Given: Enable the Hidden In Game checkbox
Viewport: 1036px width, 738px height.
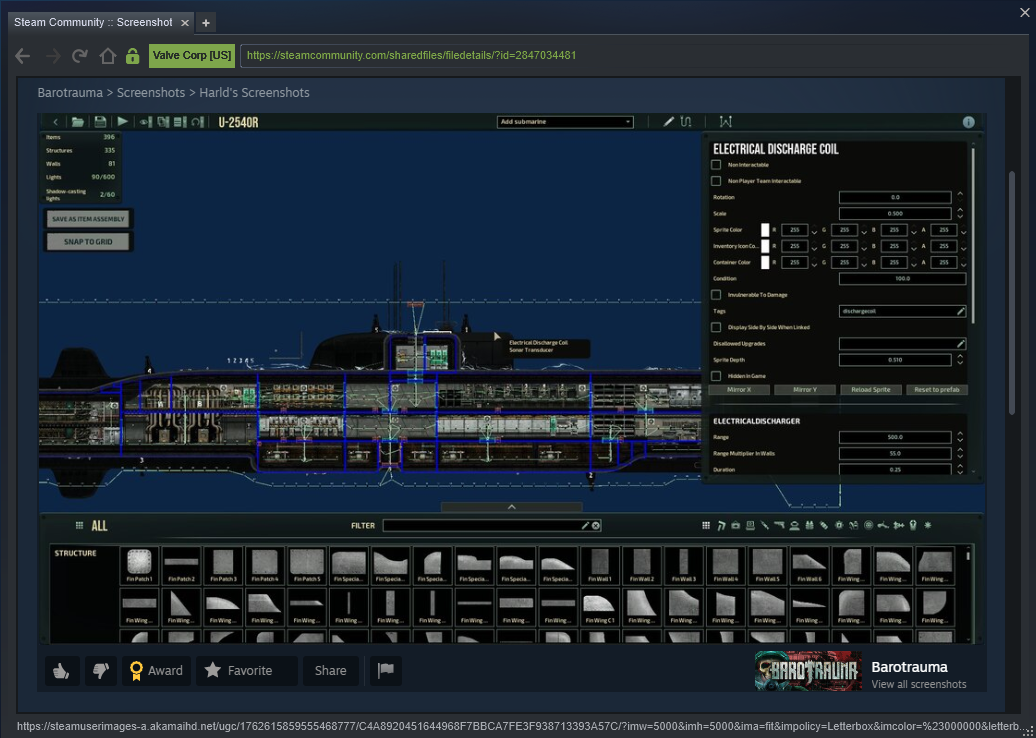Looking at the screenshot, I should 716,376.
